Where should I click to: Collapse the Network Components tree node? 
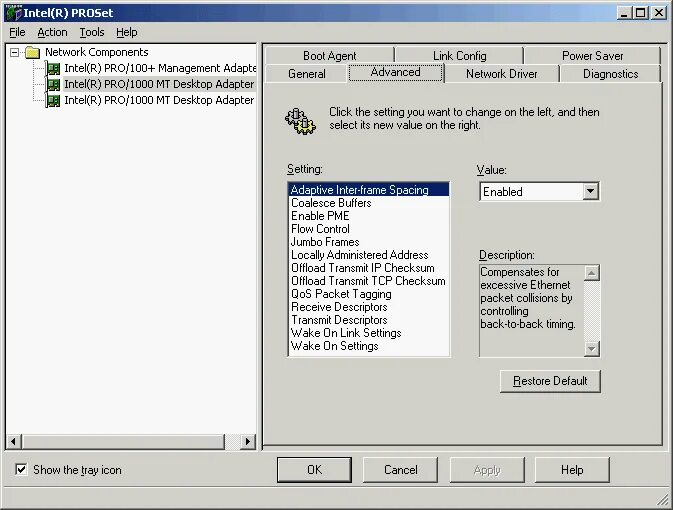[15, 52]
